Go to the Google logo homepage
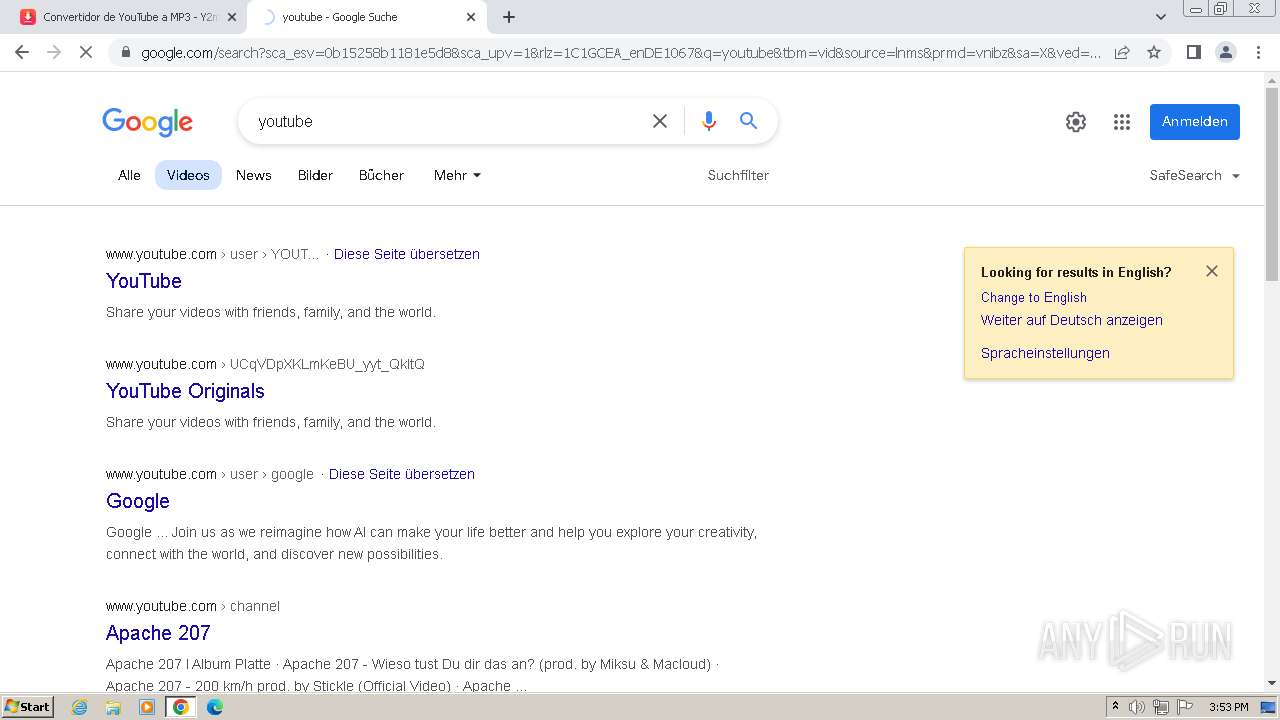The width and height of the screenshot is (1280, 720). (x=148, y=122)
